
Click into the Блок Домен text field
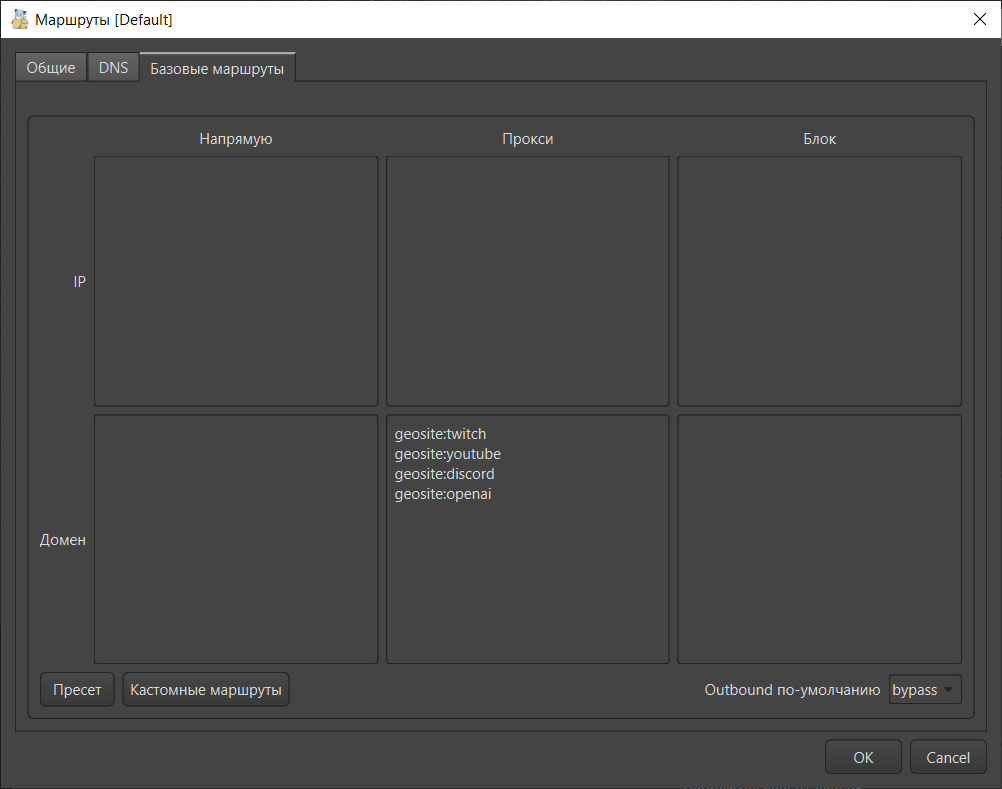(819, 539)
